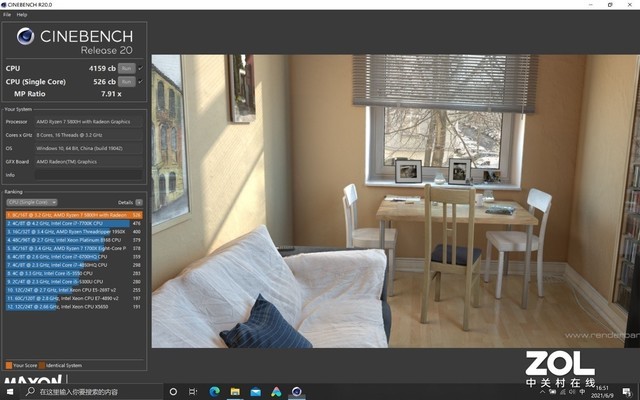
Task: Toggle the checkbox beside the CPU test
Action: coord(140,68)
